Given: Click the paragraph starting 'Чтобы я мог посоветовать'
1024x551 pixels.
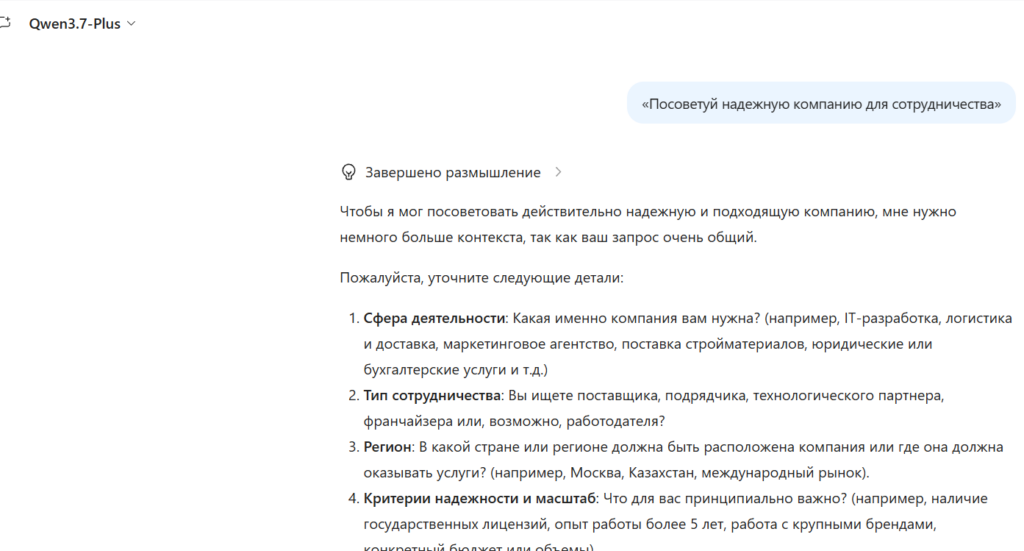Looking at the screenshot, I should pyautogui.click(x=648, y=224).
